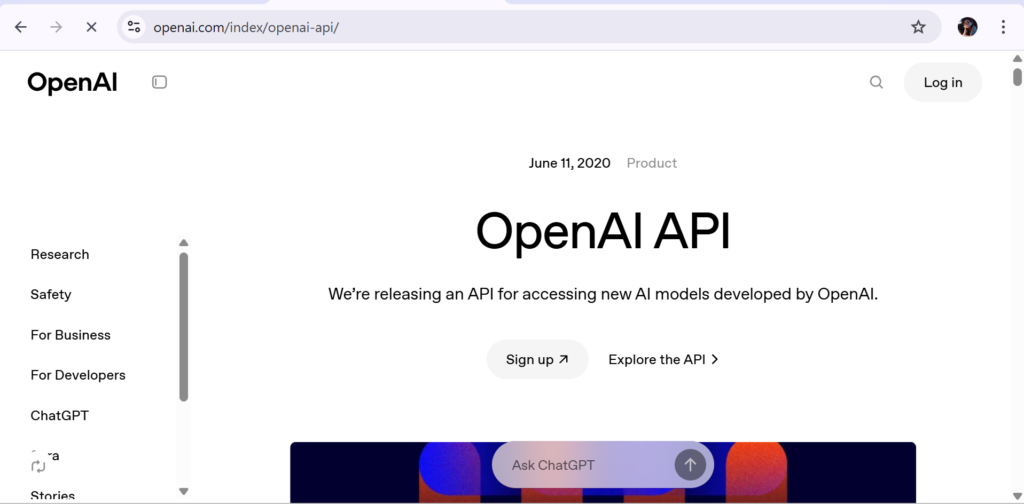Click the page scrollbar thumb
This screenshot has width=1024, height=504.
1017,76
